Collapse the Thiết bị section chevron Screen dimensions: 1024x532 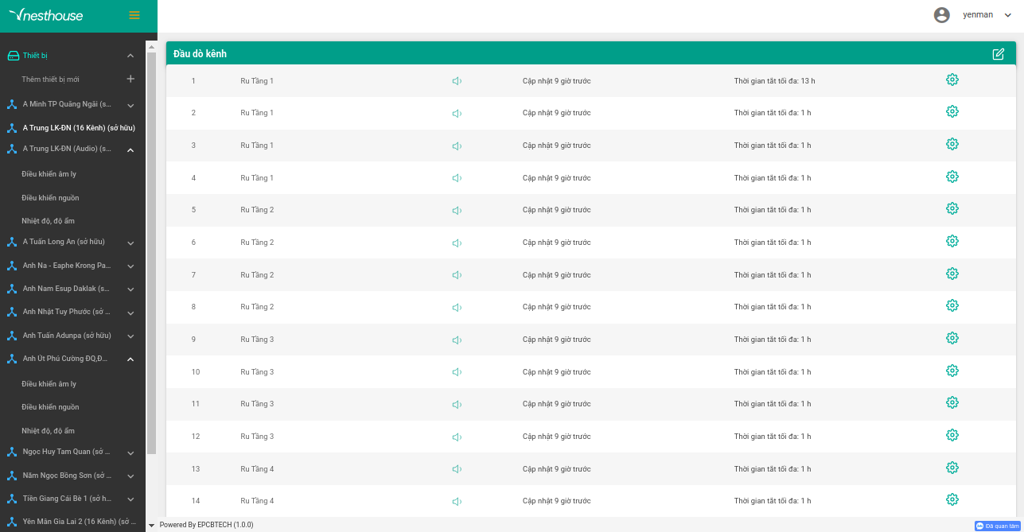[x=131, y=56]
